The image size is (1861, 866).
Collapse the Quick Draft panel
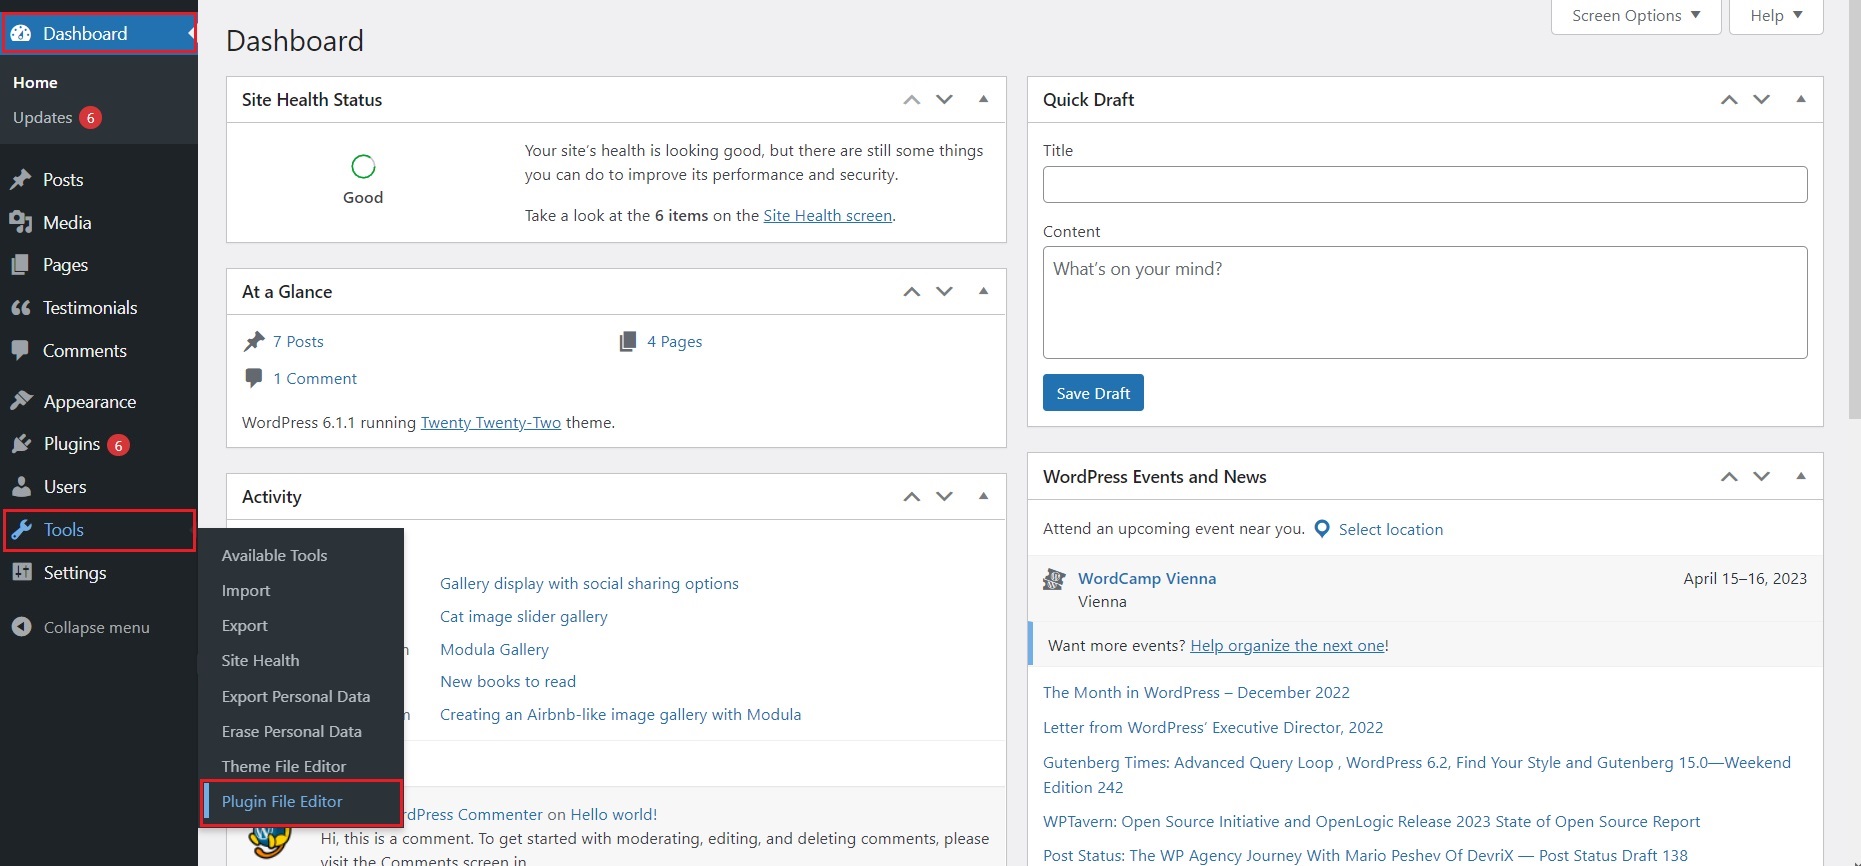point(1801,99)
